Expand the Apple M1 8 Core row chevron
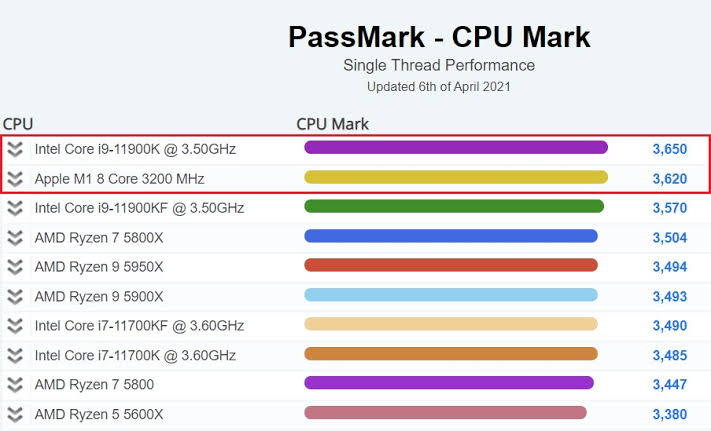 pyautogui.click(x=15, y=179)
